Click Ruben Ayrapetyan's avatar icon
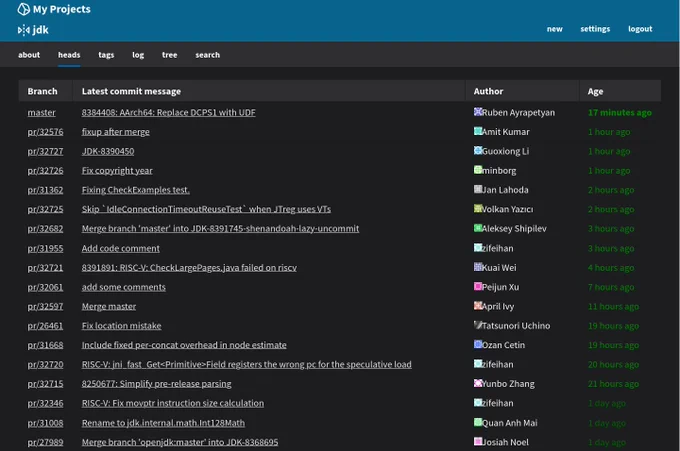 [478, 112]
